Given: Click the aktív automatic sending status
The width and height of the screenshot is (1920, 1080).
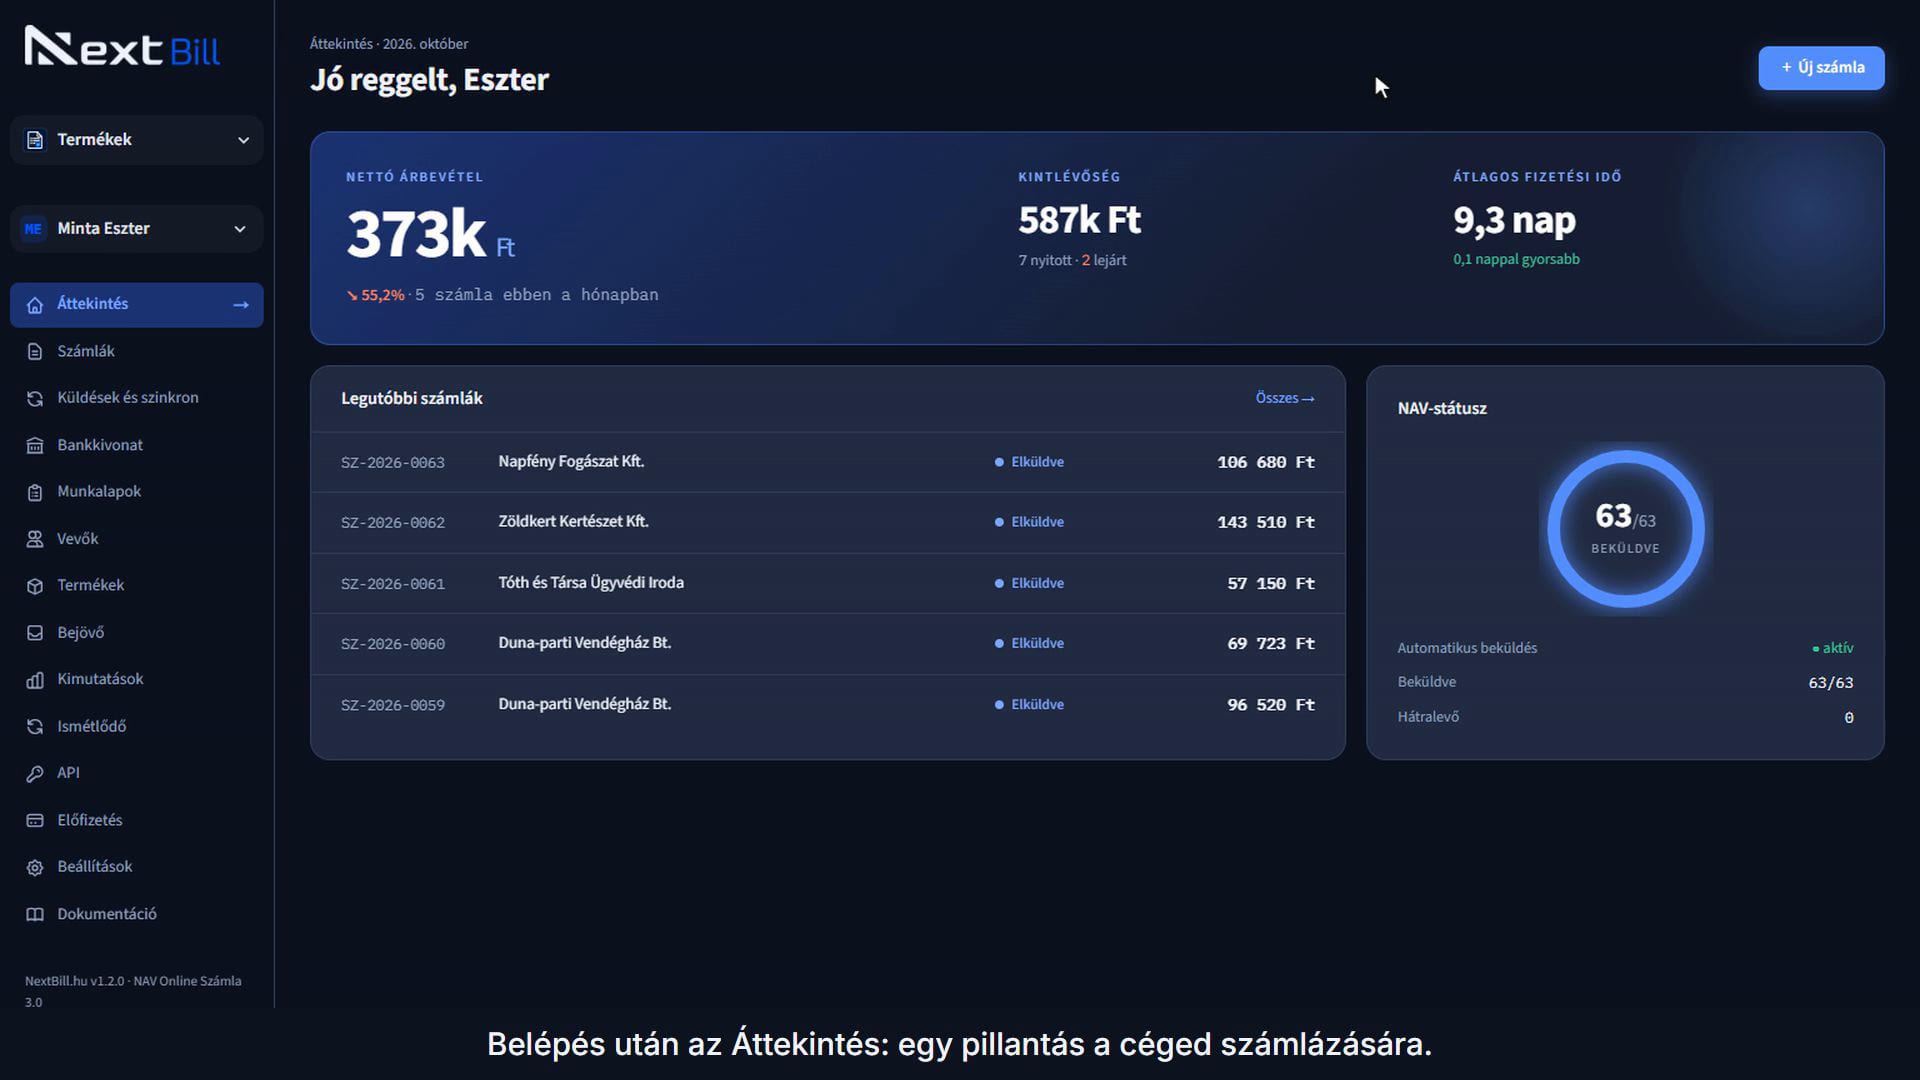Looking at the screenshot, I should click(x=1833, y=648).
